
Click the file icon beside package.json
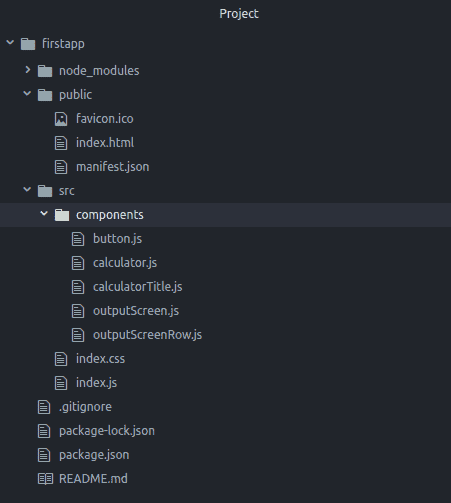pos(44,455)
